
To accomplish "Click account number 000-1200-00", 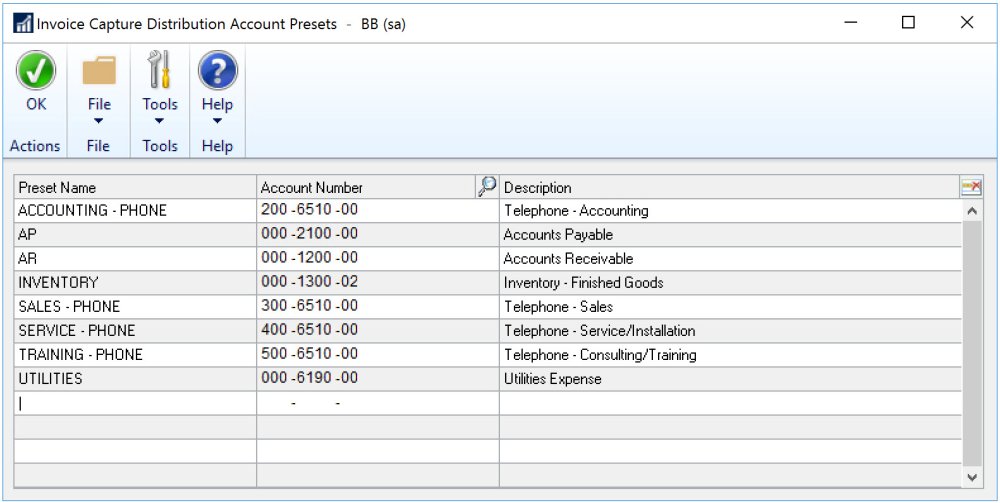I will pyautogui.click(x=309, y=258).
